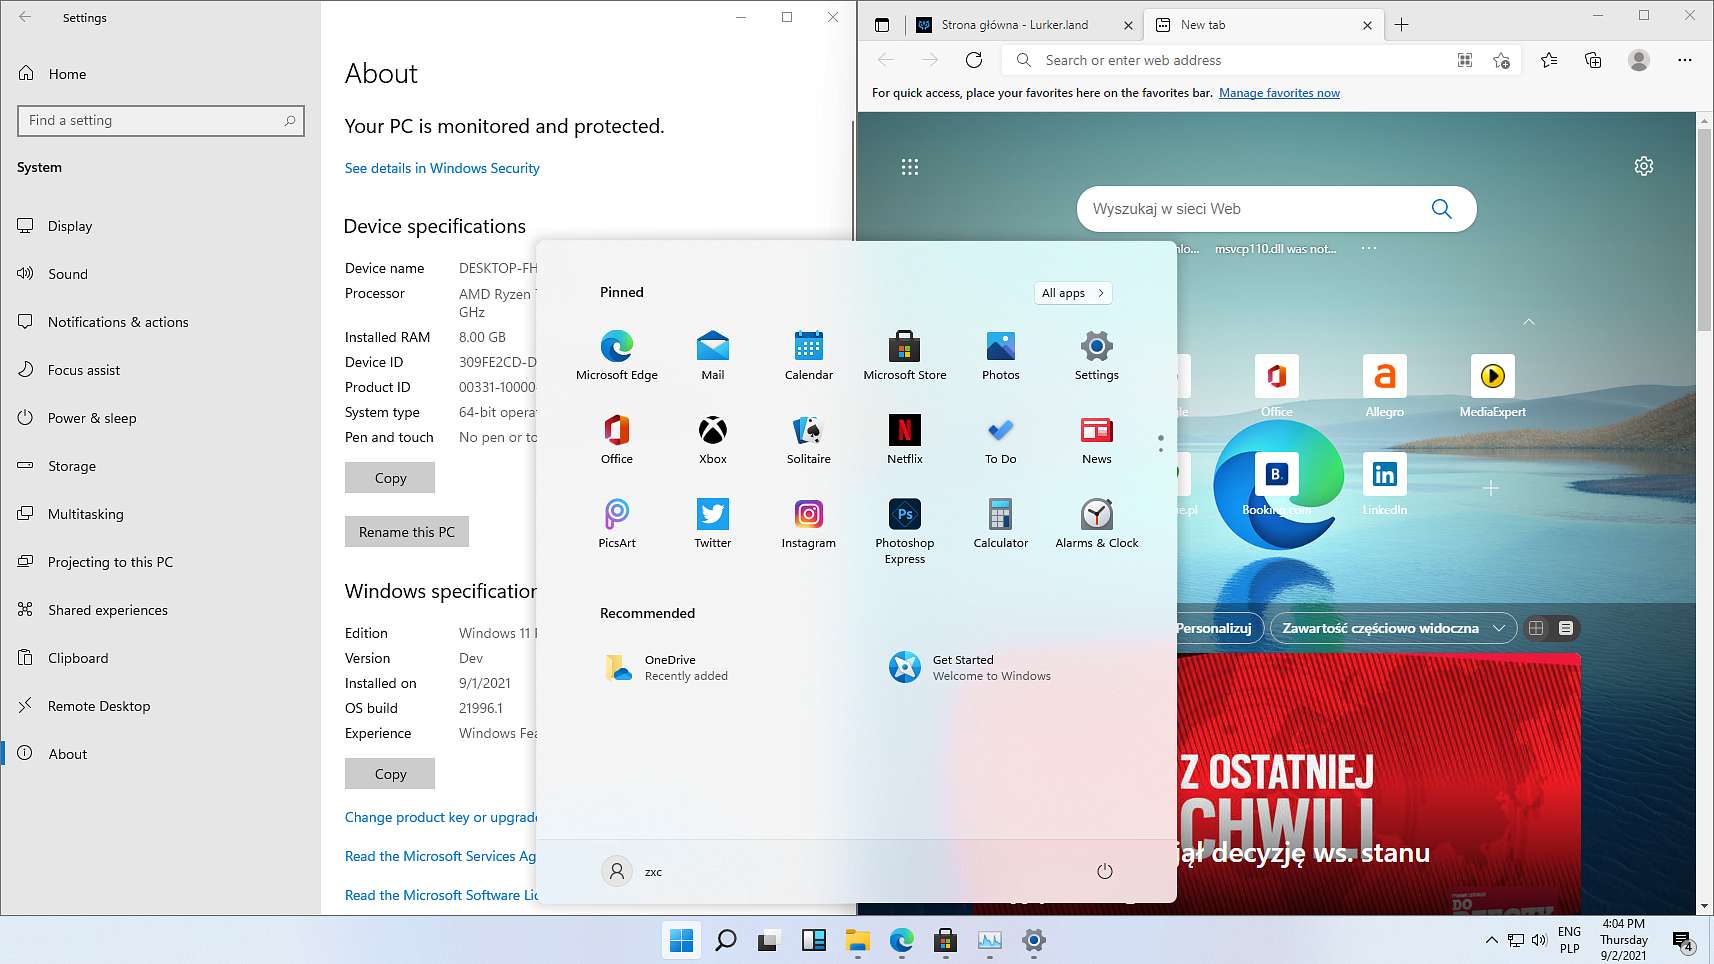This screenshot has width=1714, height=964.
Task: Go to Settings Home
Action: click(160, 74)
